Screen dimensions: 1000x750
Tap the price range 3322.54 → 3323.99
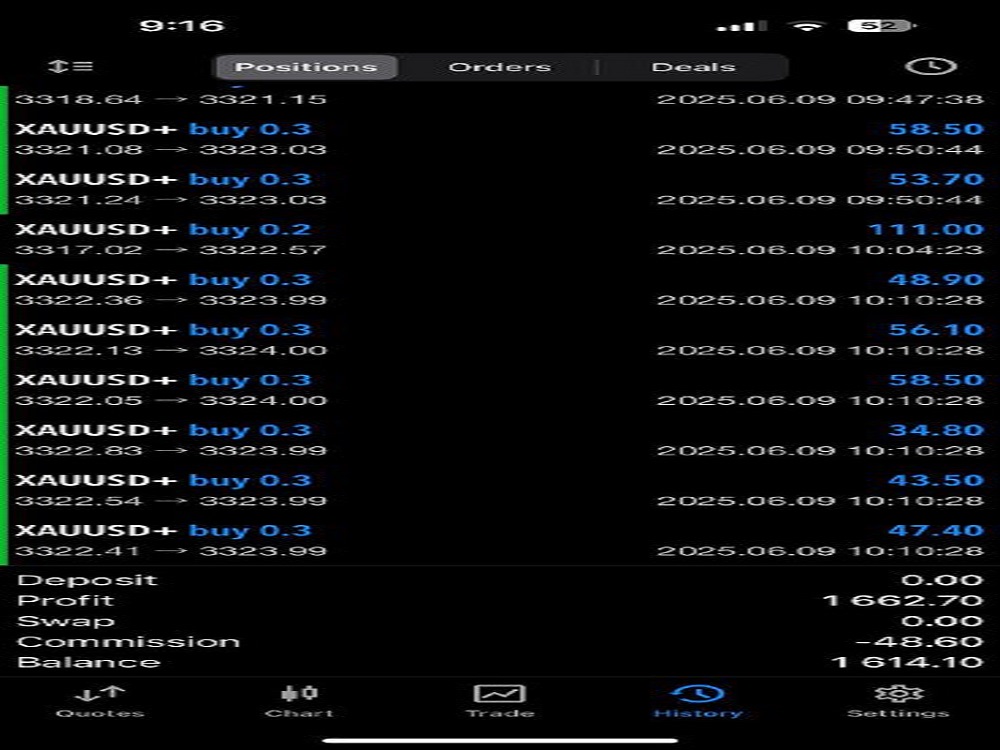pos(170,501)
